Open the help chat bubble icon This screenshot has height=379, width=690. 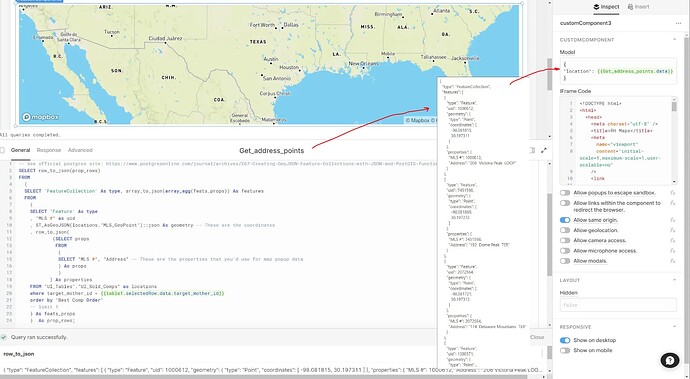point(670,360)
